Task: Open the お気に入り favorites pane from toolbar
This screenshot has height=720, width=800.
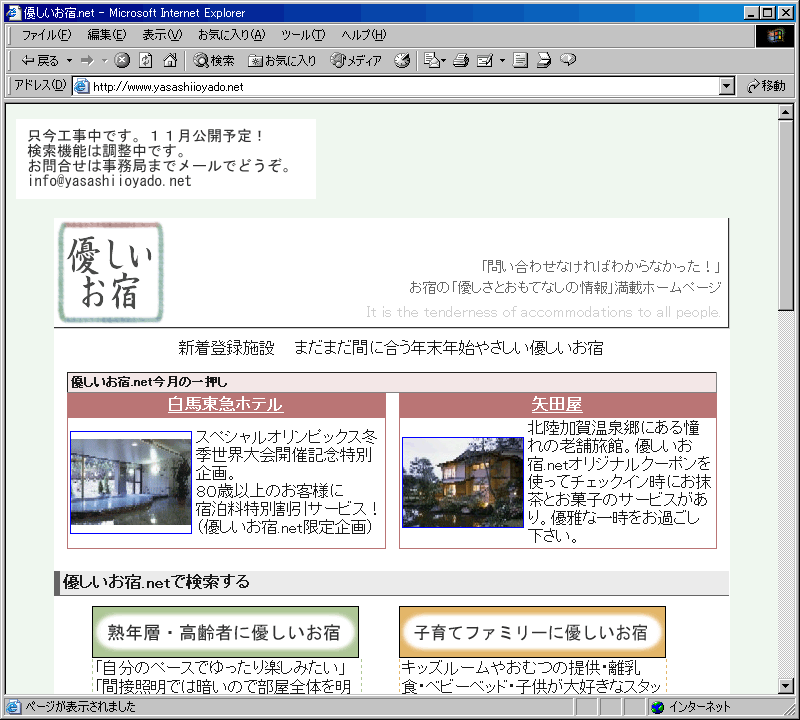Action: 282,61
